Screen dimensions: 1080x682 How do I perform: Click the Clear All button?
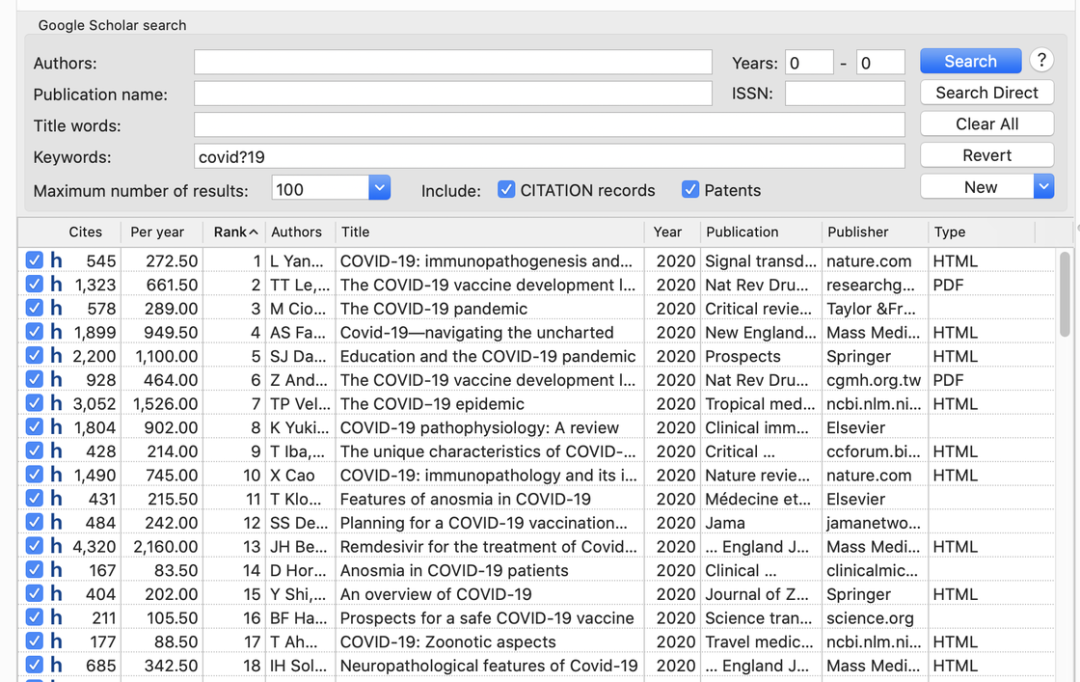coord(986,124)
